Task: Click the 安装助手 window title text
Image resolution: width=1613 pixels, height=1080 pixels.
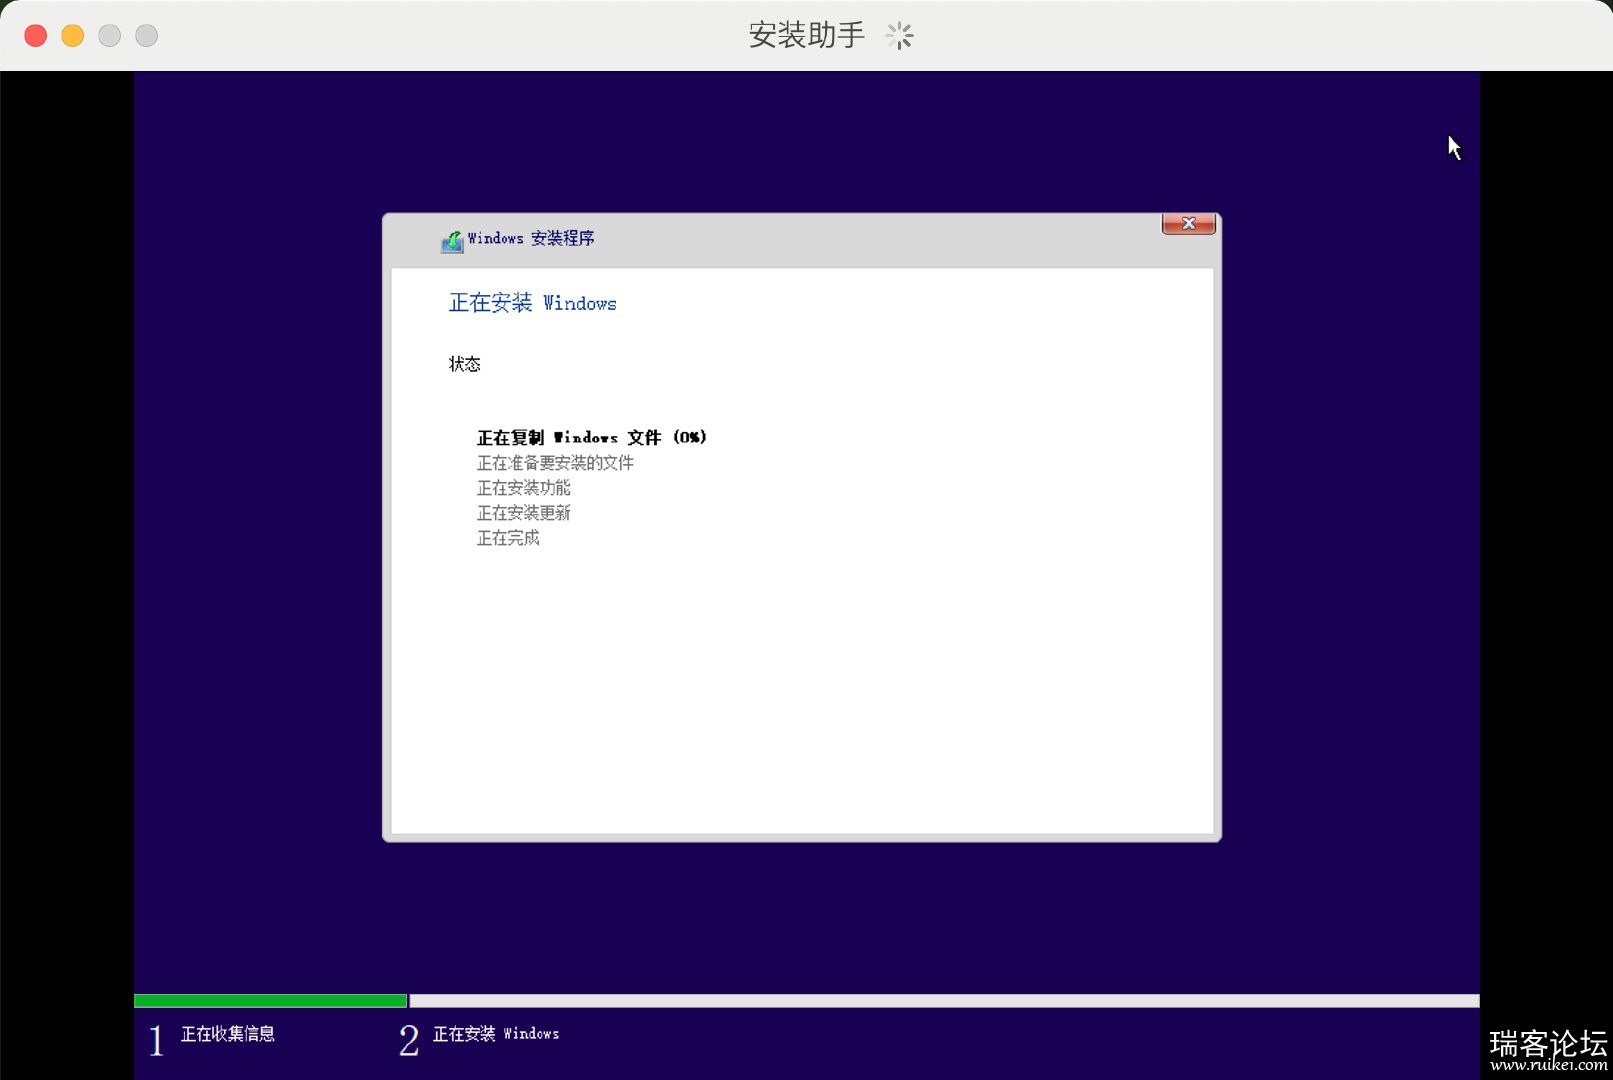Action: coord(807,36)
